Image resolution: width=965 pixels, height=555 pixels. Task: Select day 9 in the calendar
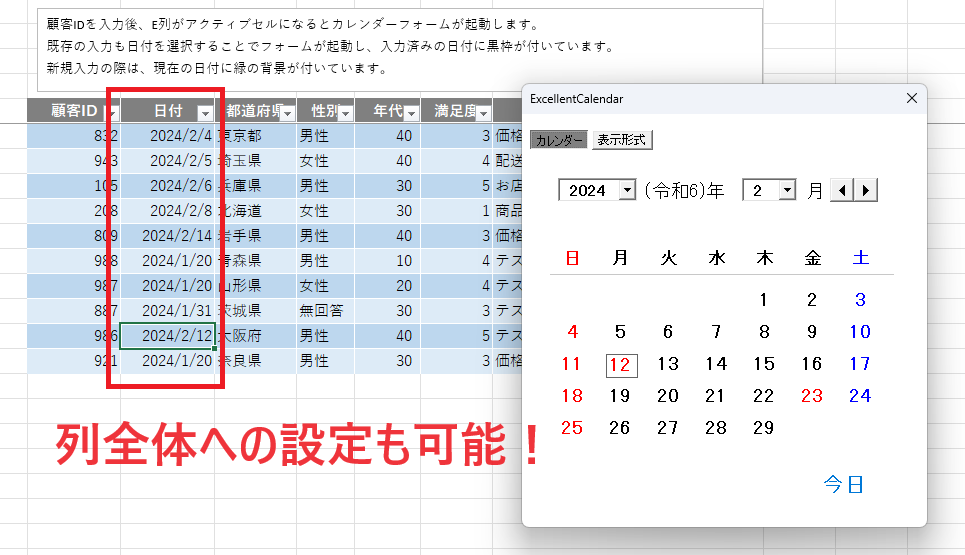pos(812,332)
